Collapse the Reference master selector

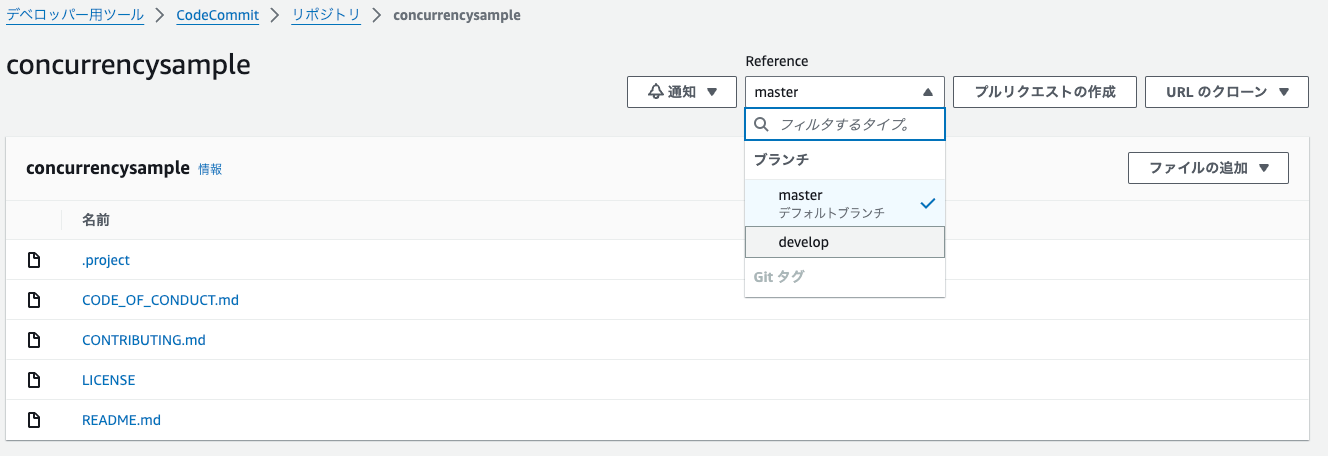click(x=845, y=92)
